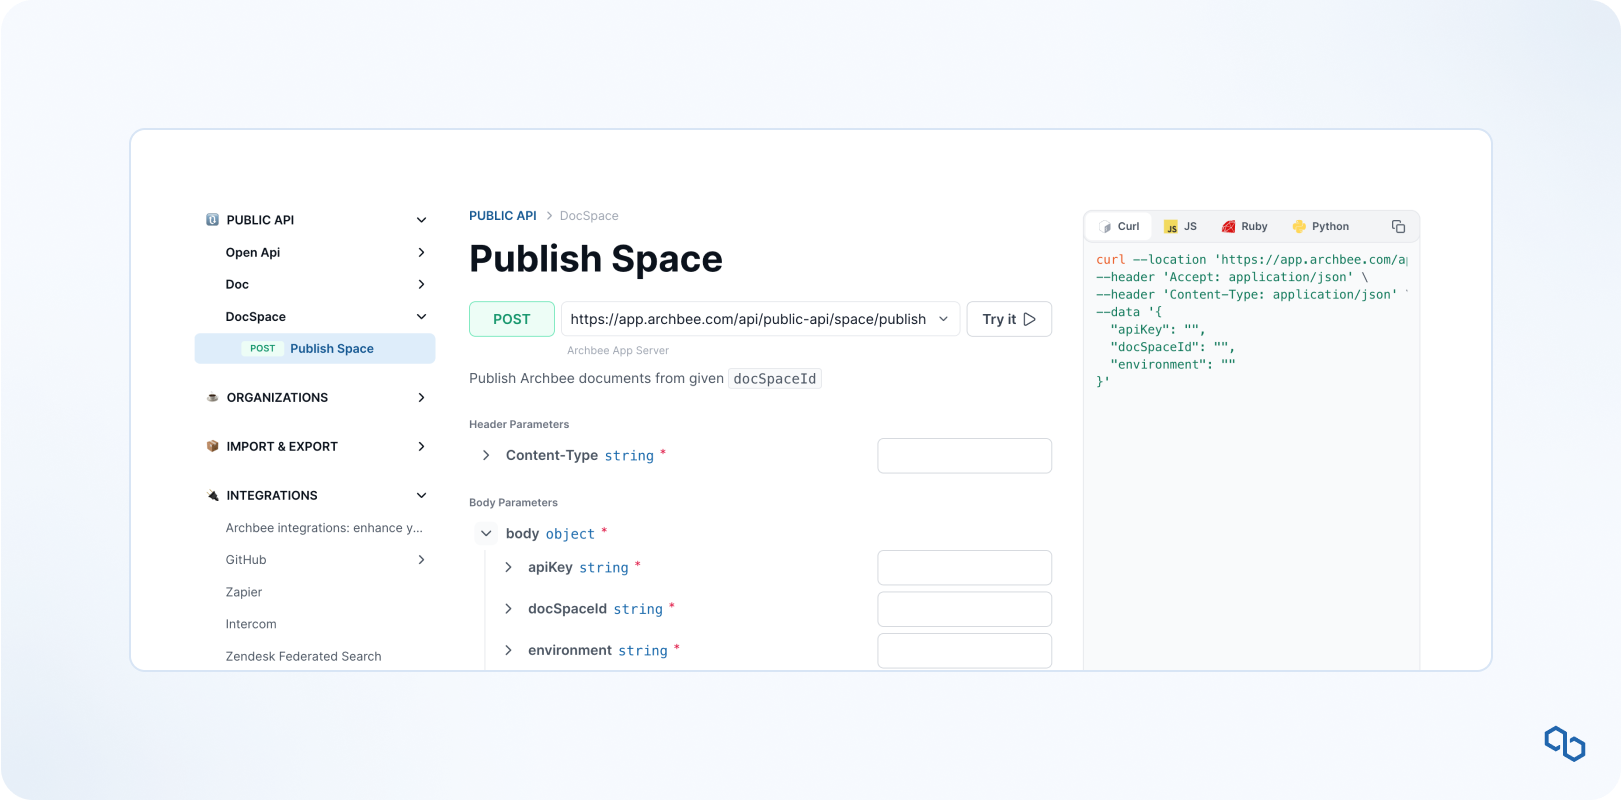
Task: Click the Content-Type input field
Action: click(x=965, y=456)
